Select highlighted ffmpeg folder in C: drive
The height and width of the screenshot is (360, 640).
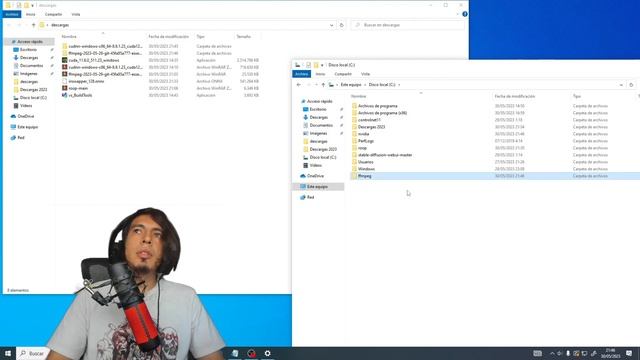coord(495,176)
